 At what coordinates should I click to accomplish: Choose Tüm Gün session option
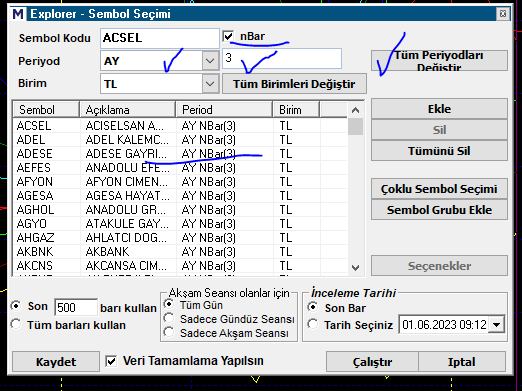(x=169, y=304)
